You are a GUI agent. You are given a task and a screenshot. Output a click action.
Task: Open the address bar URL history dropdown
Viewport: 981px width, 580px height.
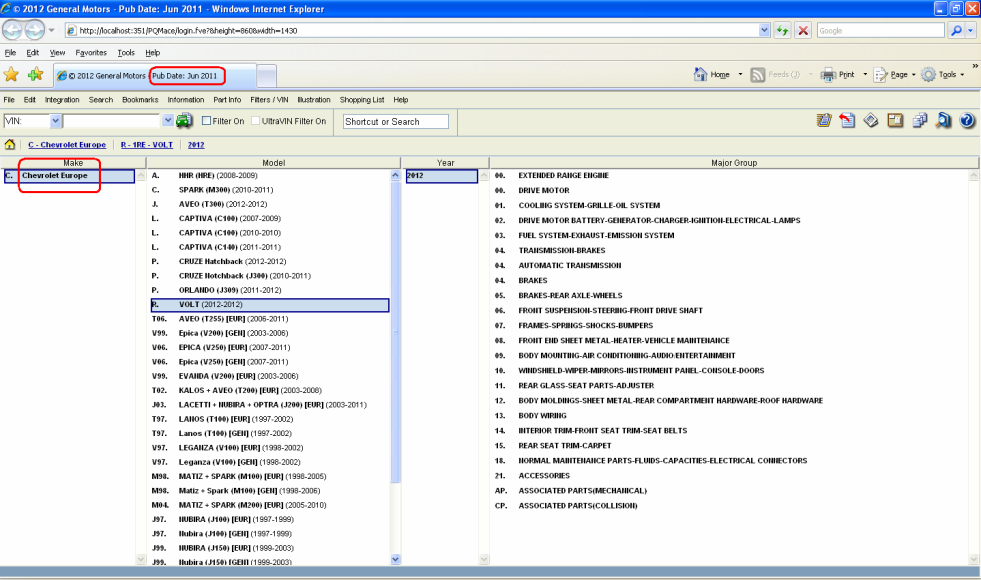[765, 30]
